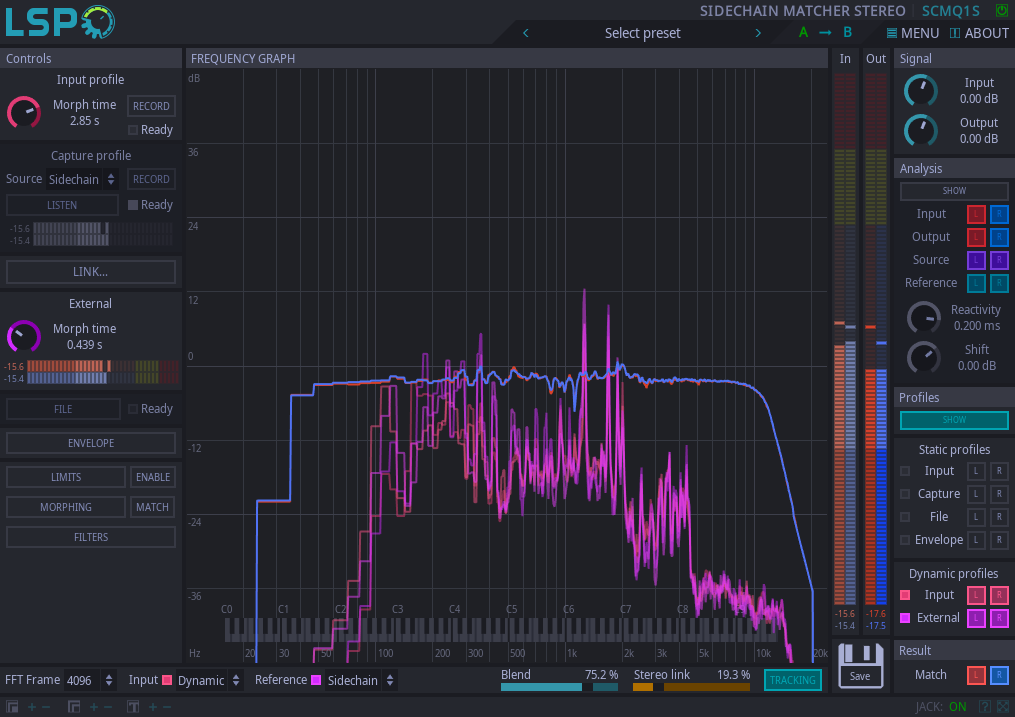Click the FFT Frame stepper arrows

point(109,680)
